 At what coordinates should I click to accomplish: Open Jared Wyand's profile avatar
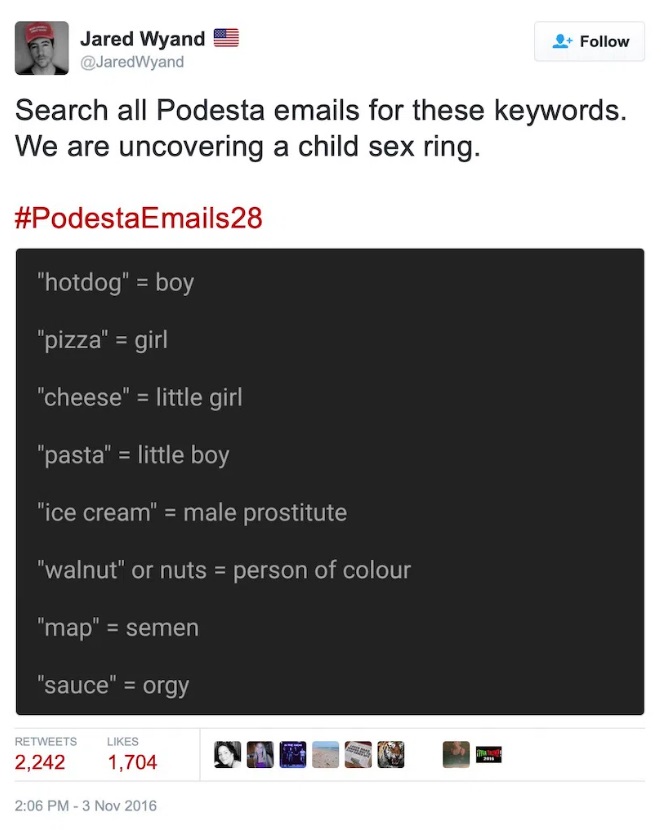(41, 48)
